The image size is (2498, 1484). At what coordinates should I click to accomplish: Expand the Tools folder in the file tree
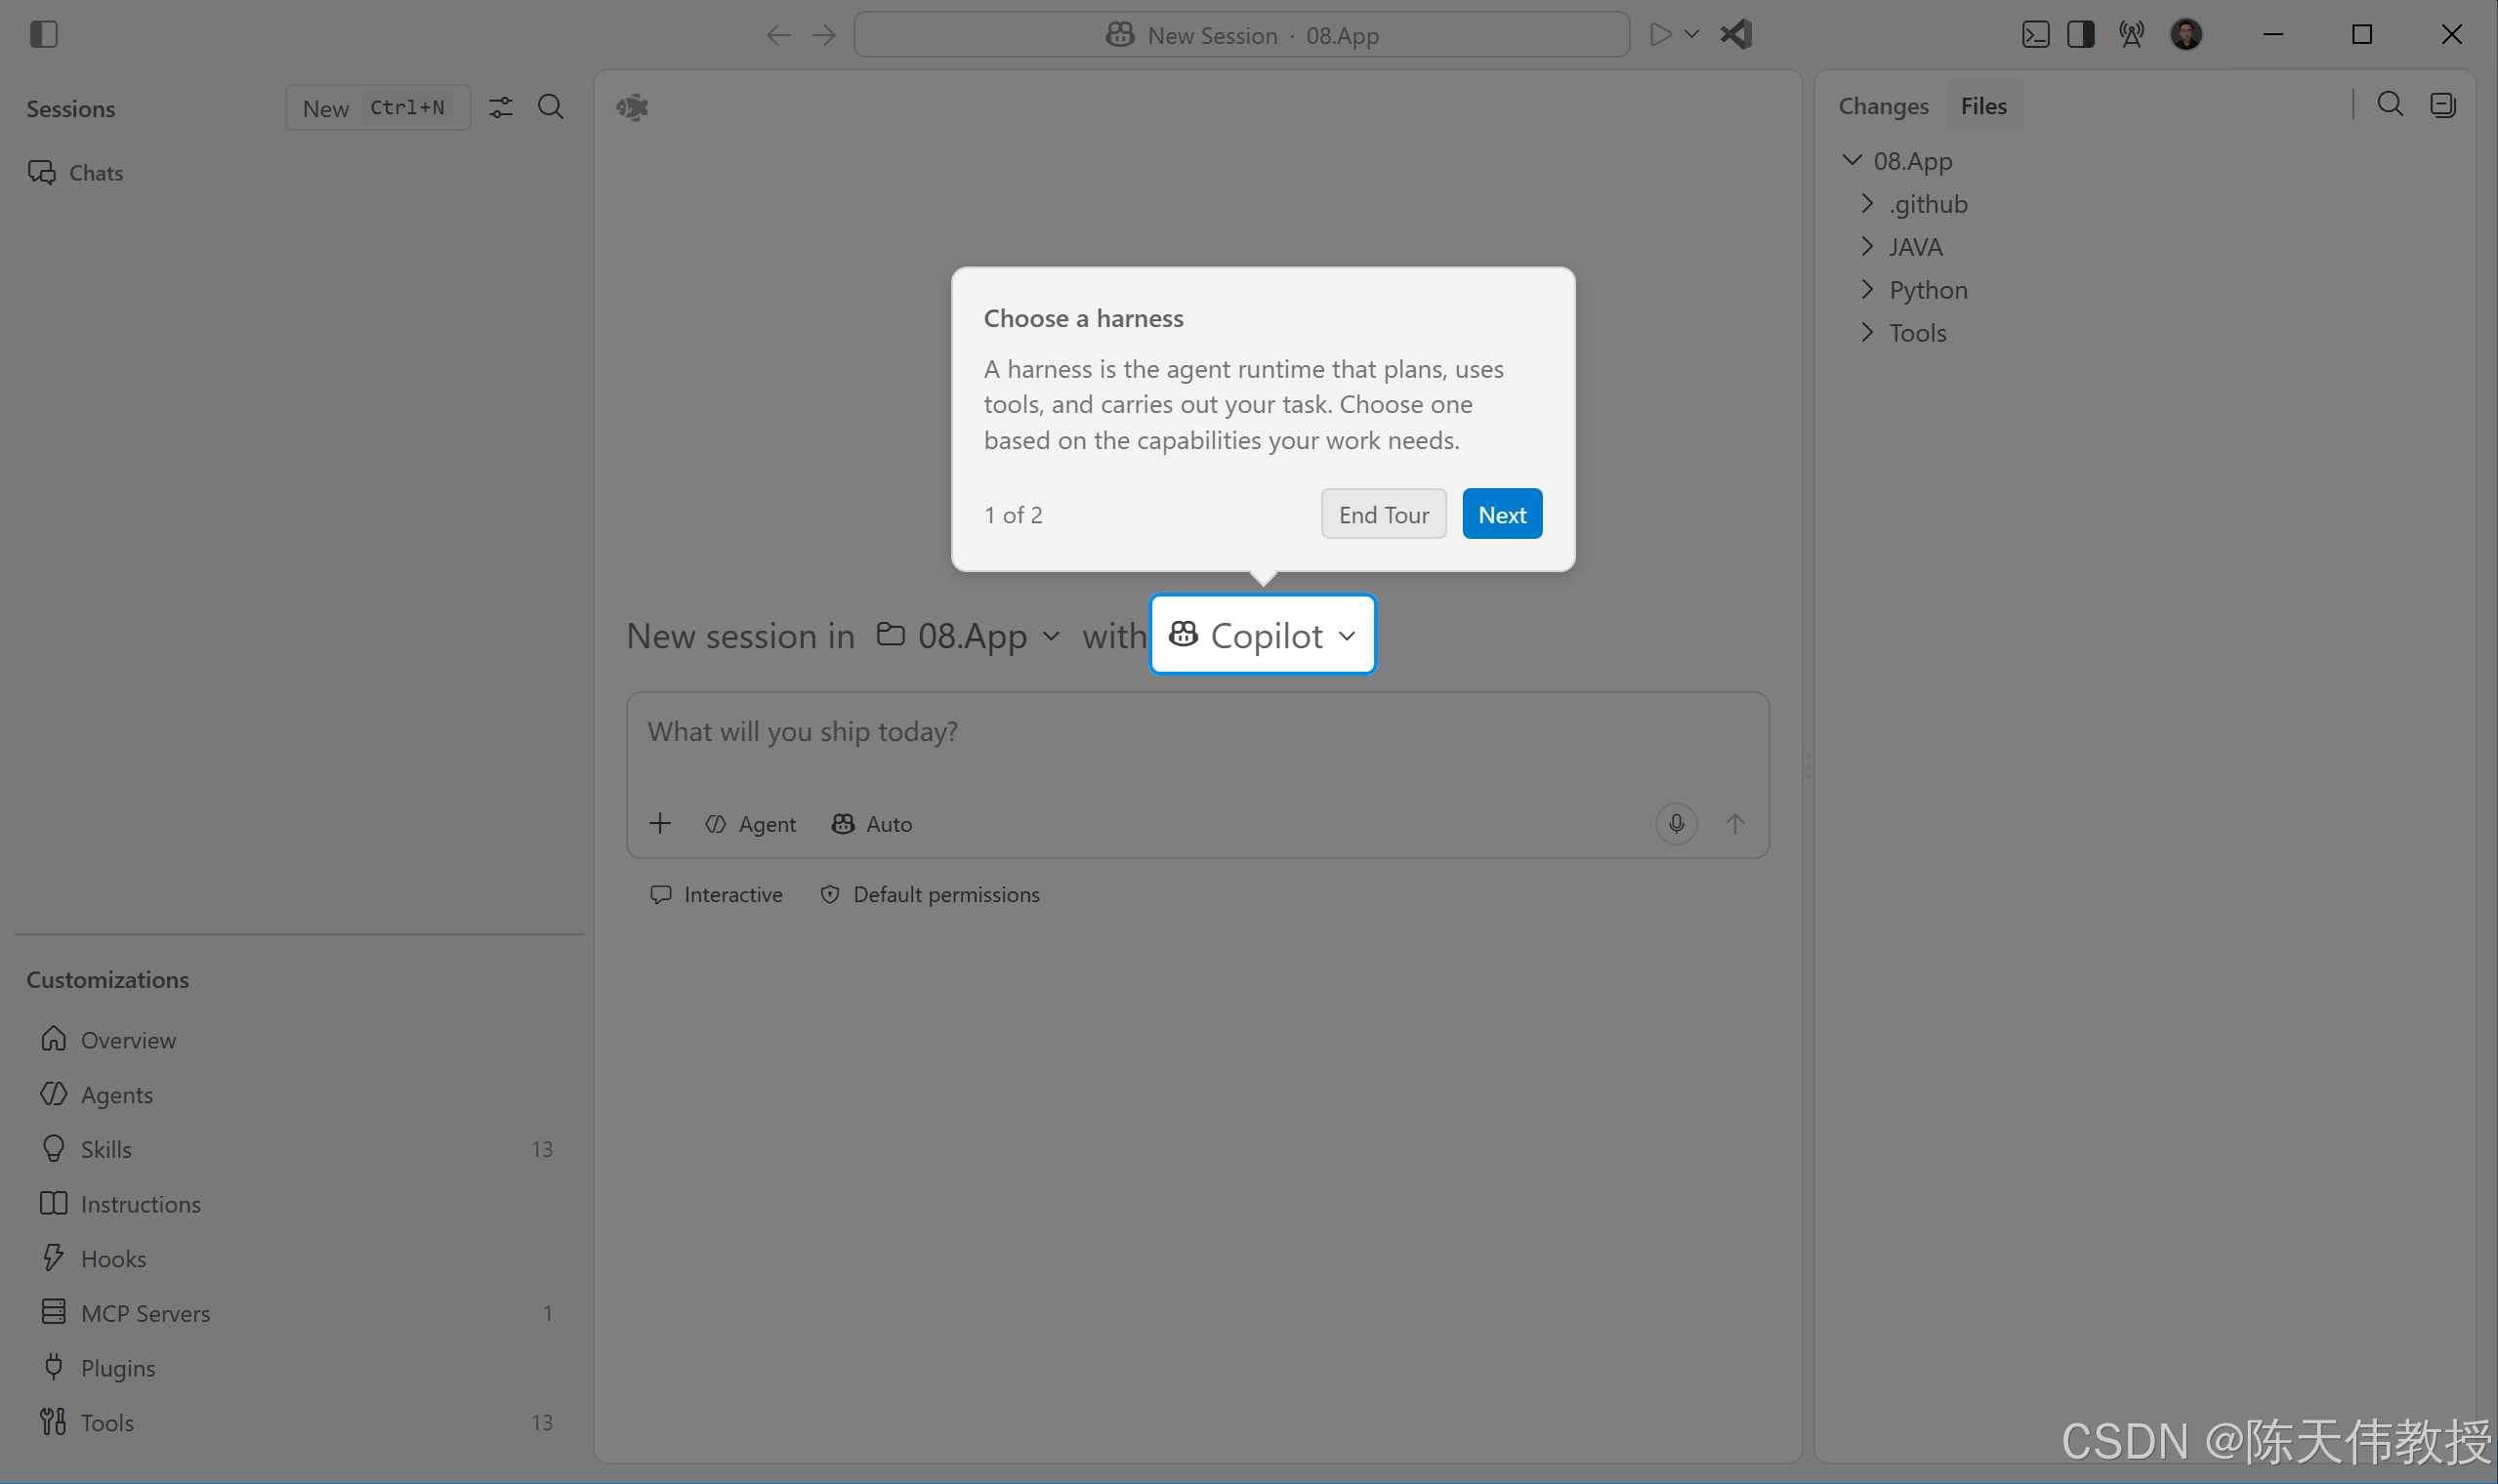pyautogui.click(x=1867, y=333)
